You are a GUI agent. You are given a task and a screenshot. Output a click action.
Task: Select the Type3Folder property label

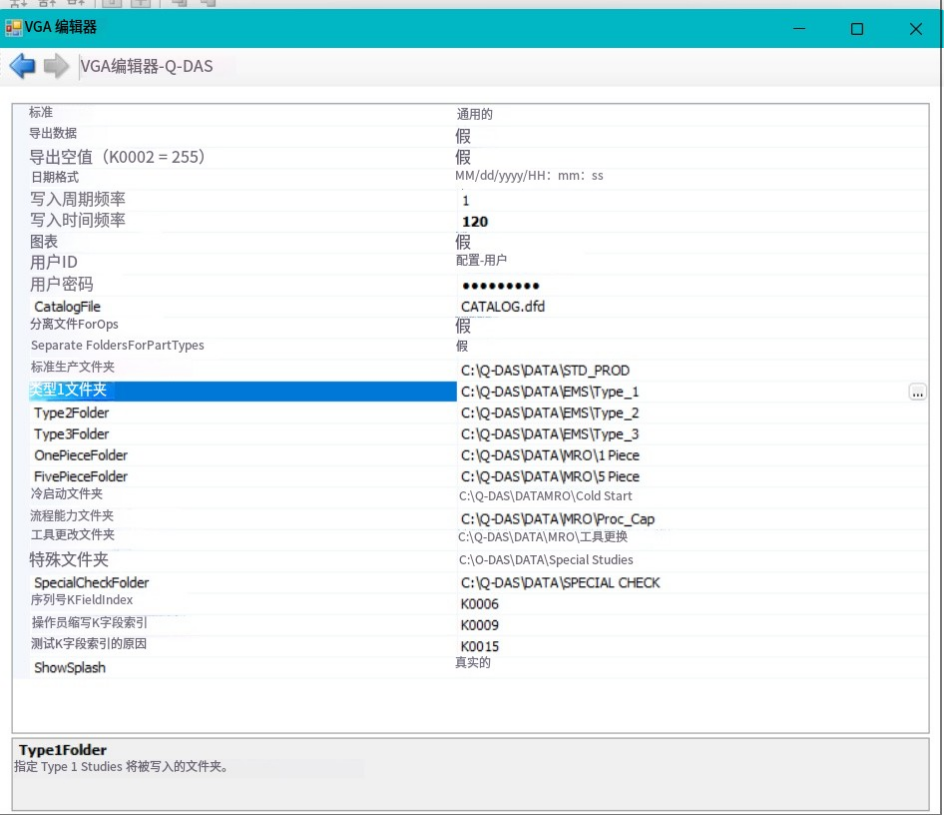pos(72,434)
